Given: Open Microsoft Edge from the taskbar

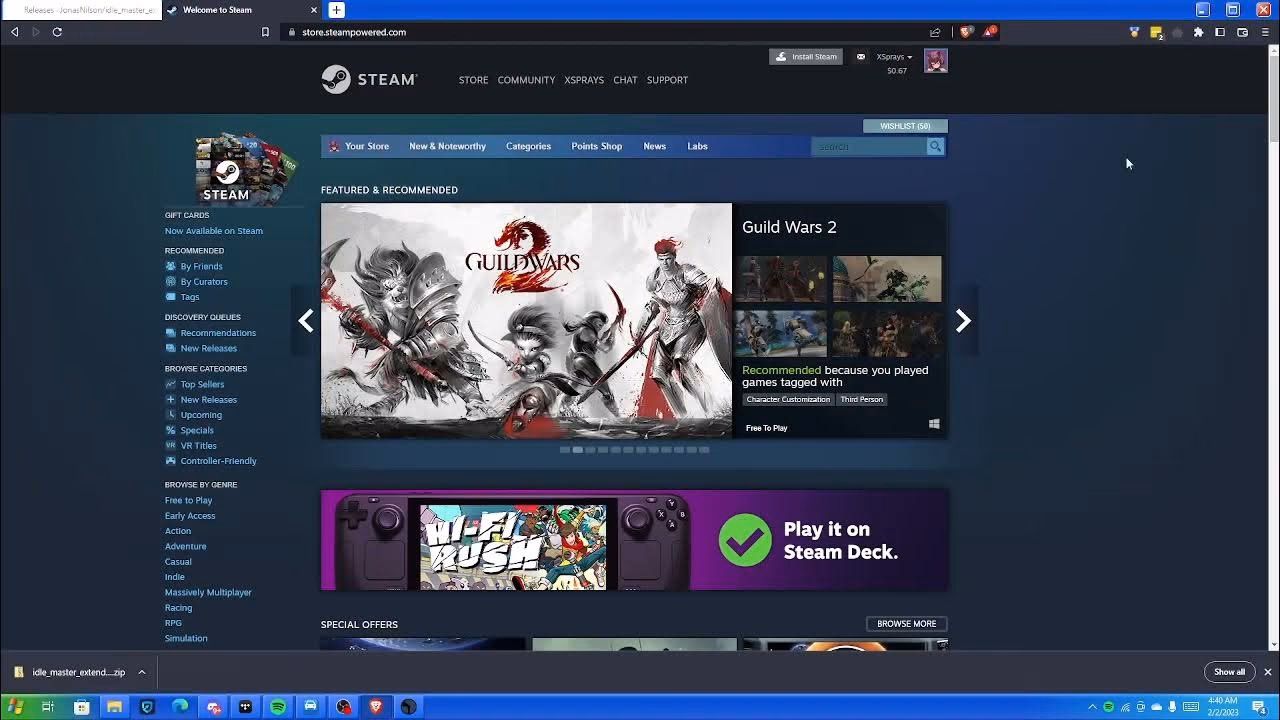Looking at the screenshot, I should pyautogui.click(x=180, y=707).
